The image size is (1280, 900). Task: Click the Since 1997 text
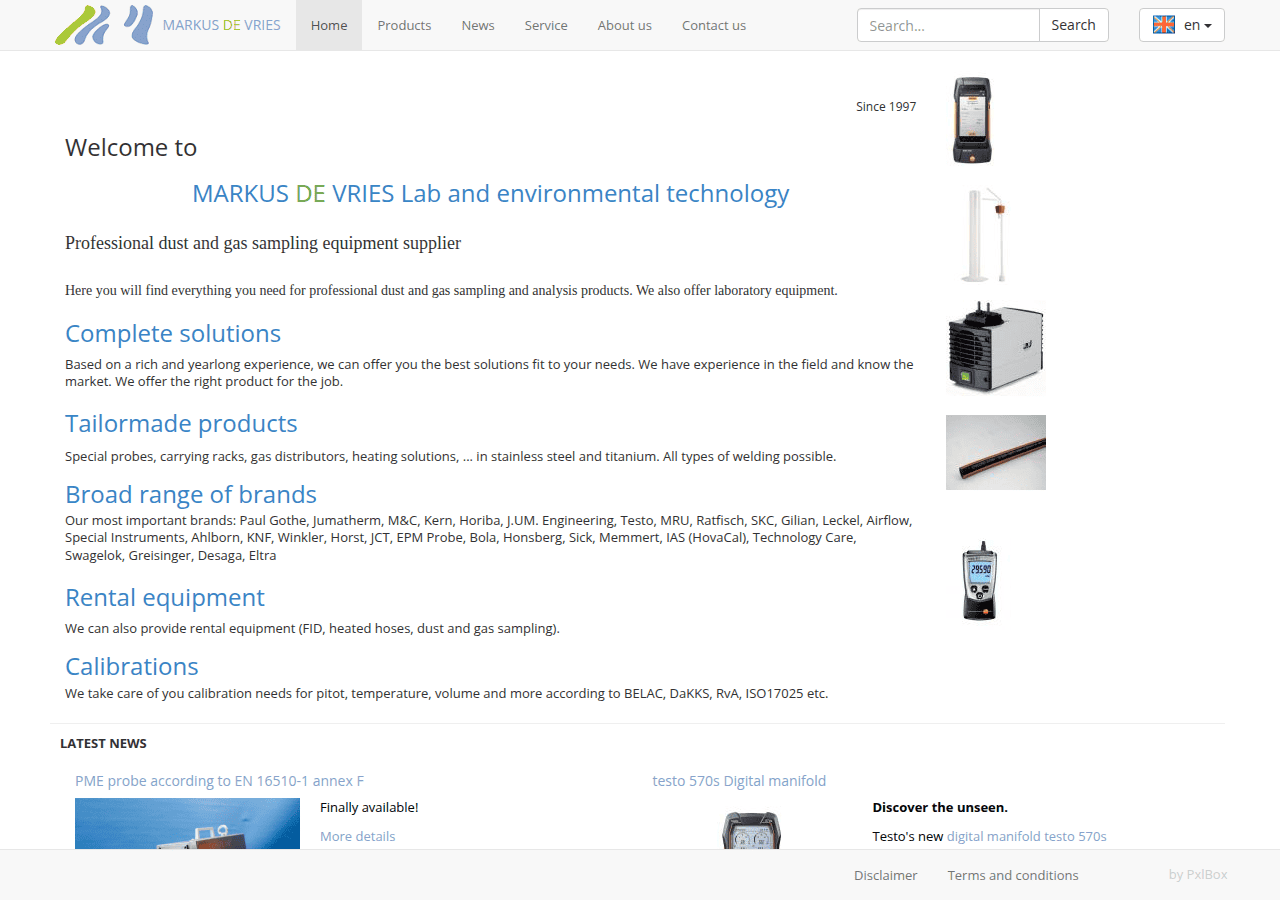click(x=886, y=106)
